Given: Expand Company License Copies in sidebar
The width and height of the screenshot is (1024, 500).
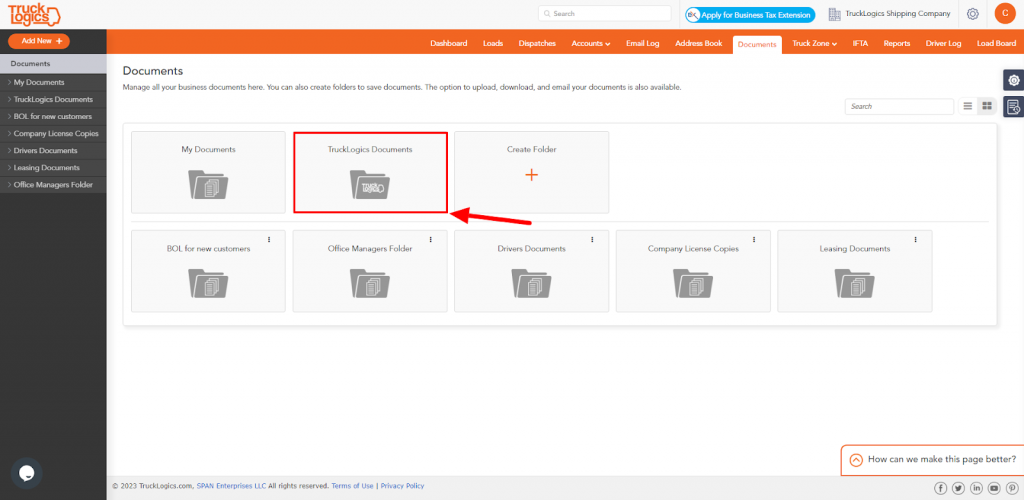Looking at the screenshot, I should click(53, 134).
